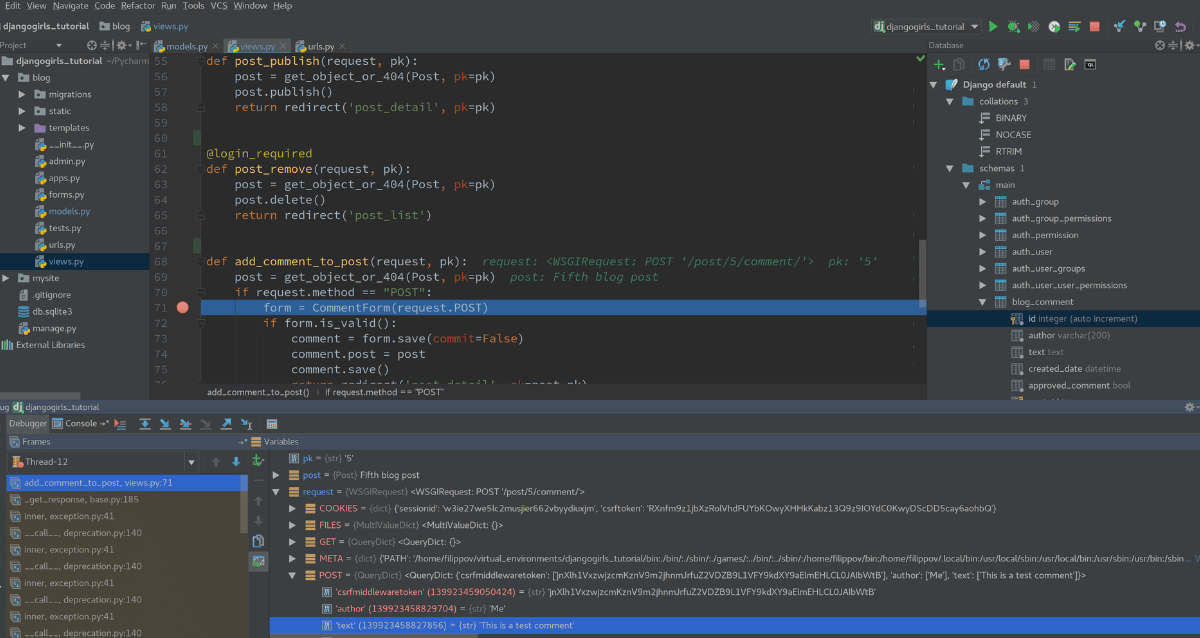Open the Refactor menu
1200x638 pixels.
138,6
